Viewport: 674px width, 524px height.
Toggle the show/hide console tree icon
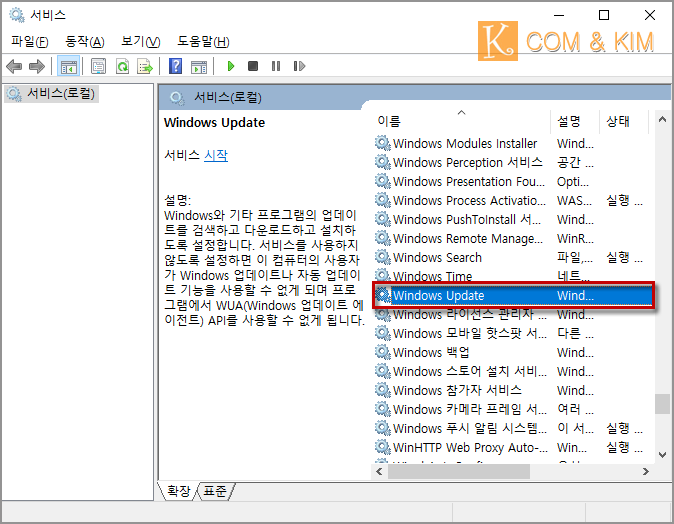[68, 66]
